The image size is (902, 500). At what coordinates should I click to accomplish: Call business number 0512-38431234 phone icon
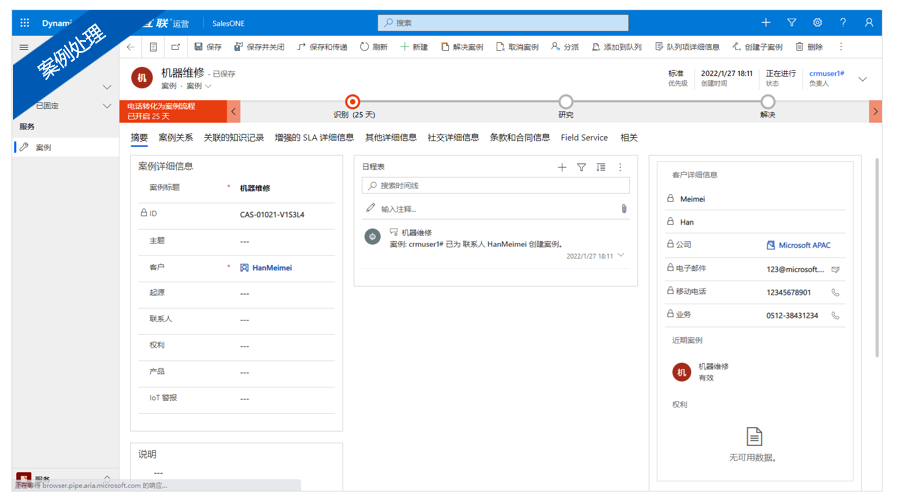(835, 315)
